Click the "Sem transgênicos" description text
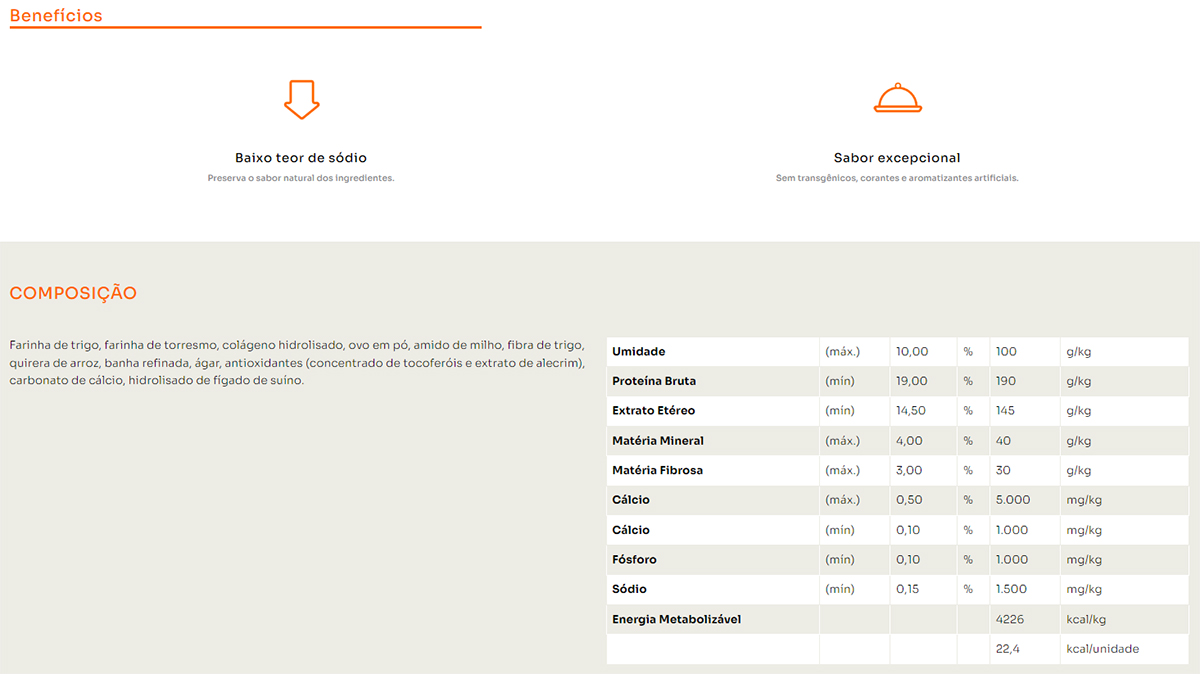The height and width of the screenshot is (674, 1200). tap(897, 178)
